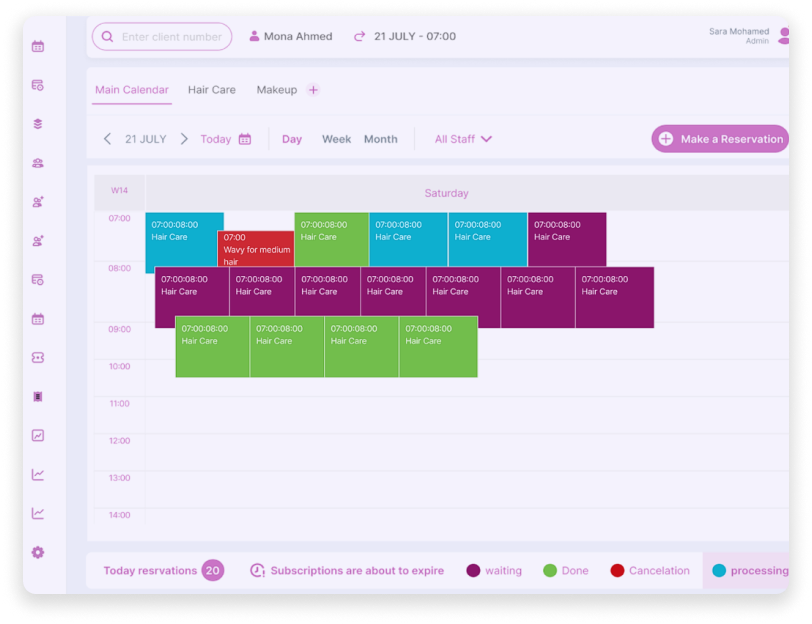The height and width of the screenshot is (624, 812).
Task: Jump to Today's date
Action: (215, 139)
